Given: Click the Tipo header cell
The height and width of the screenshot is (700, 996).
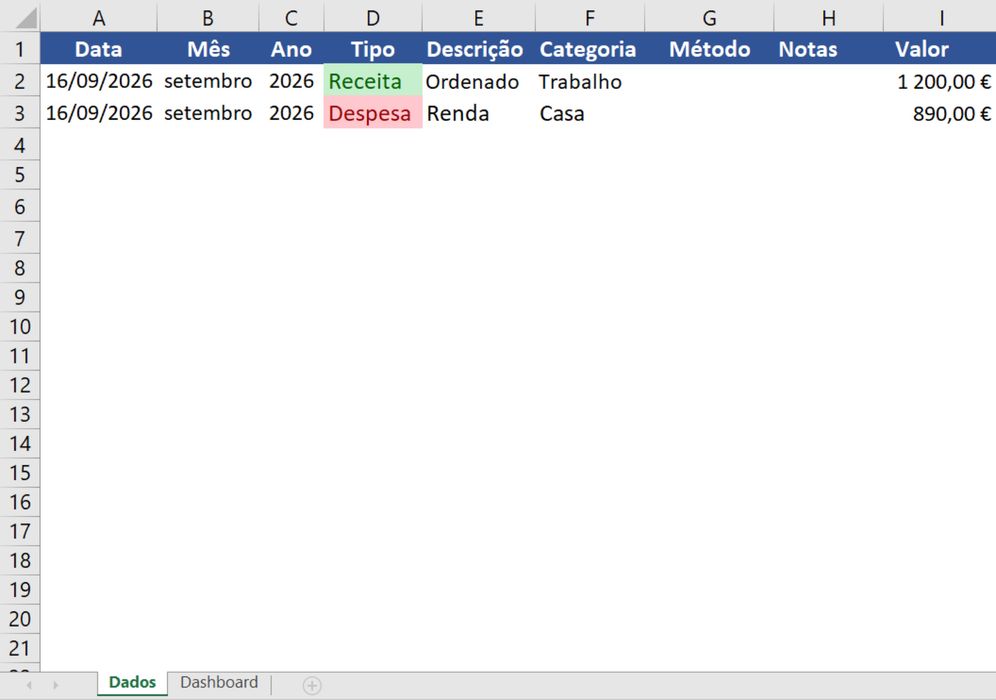Looking at the screenshot, I should click(373, 49).
